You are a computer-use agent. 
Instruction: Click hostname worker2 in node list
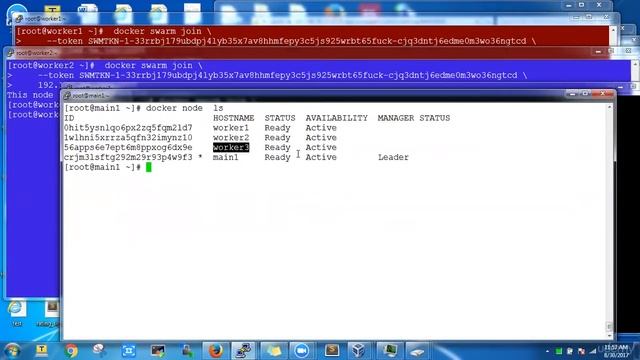coord(231,138)
